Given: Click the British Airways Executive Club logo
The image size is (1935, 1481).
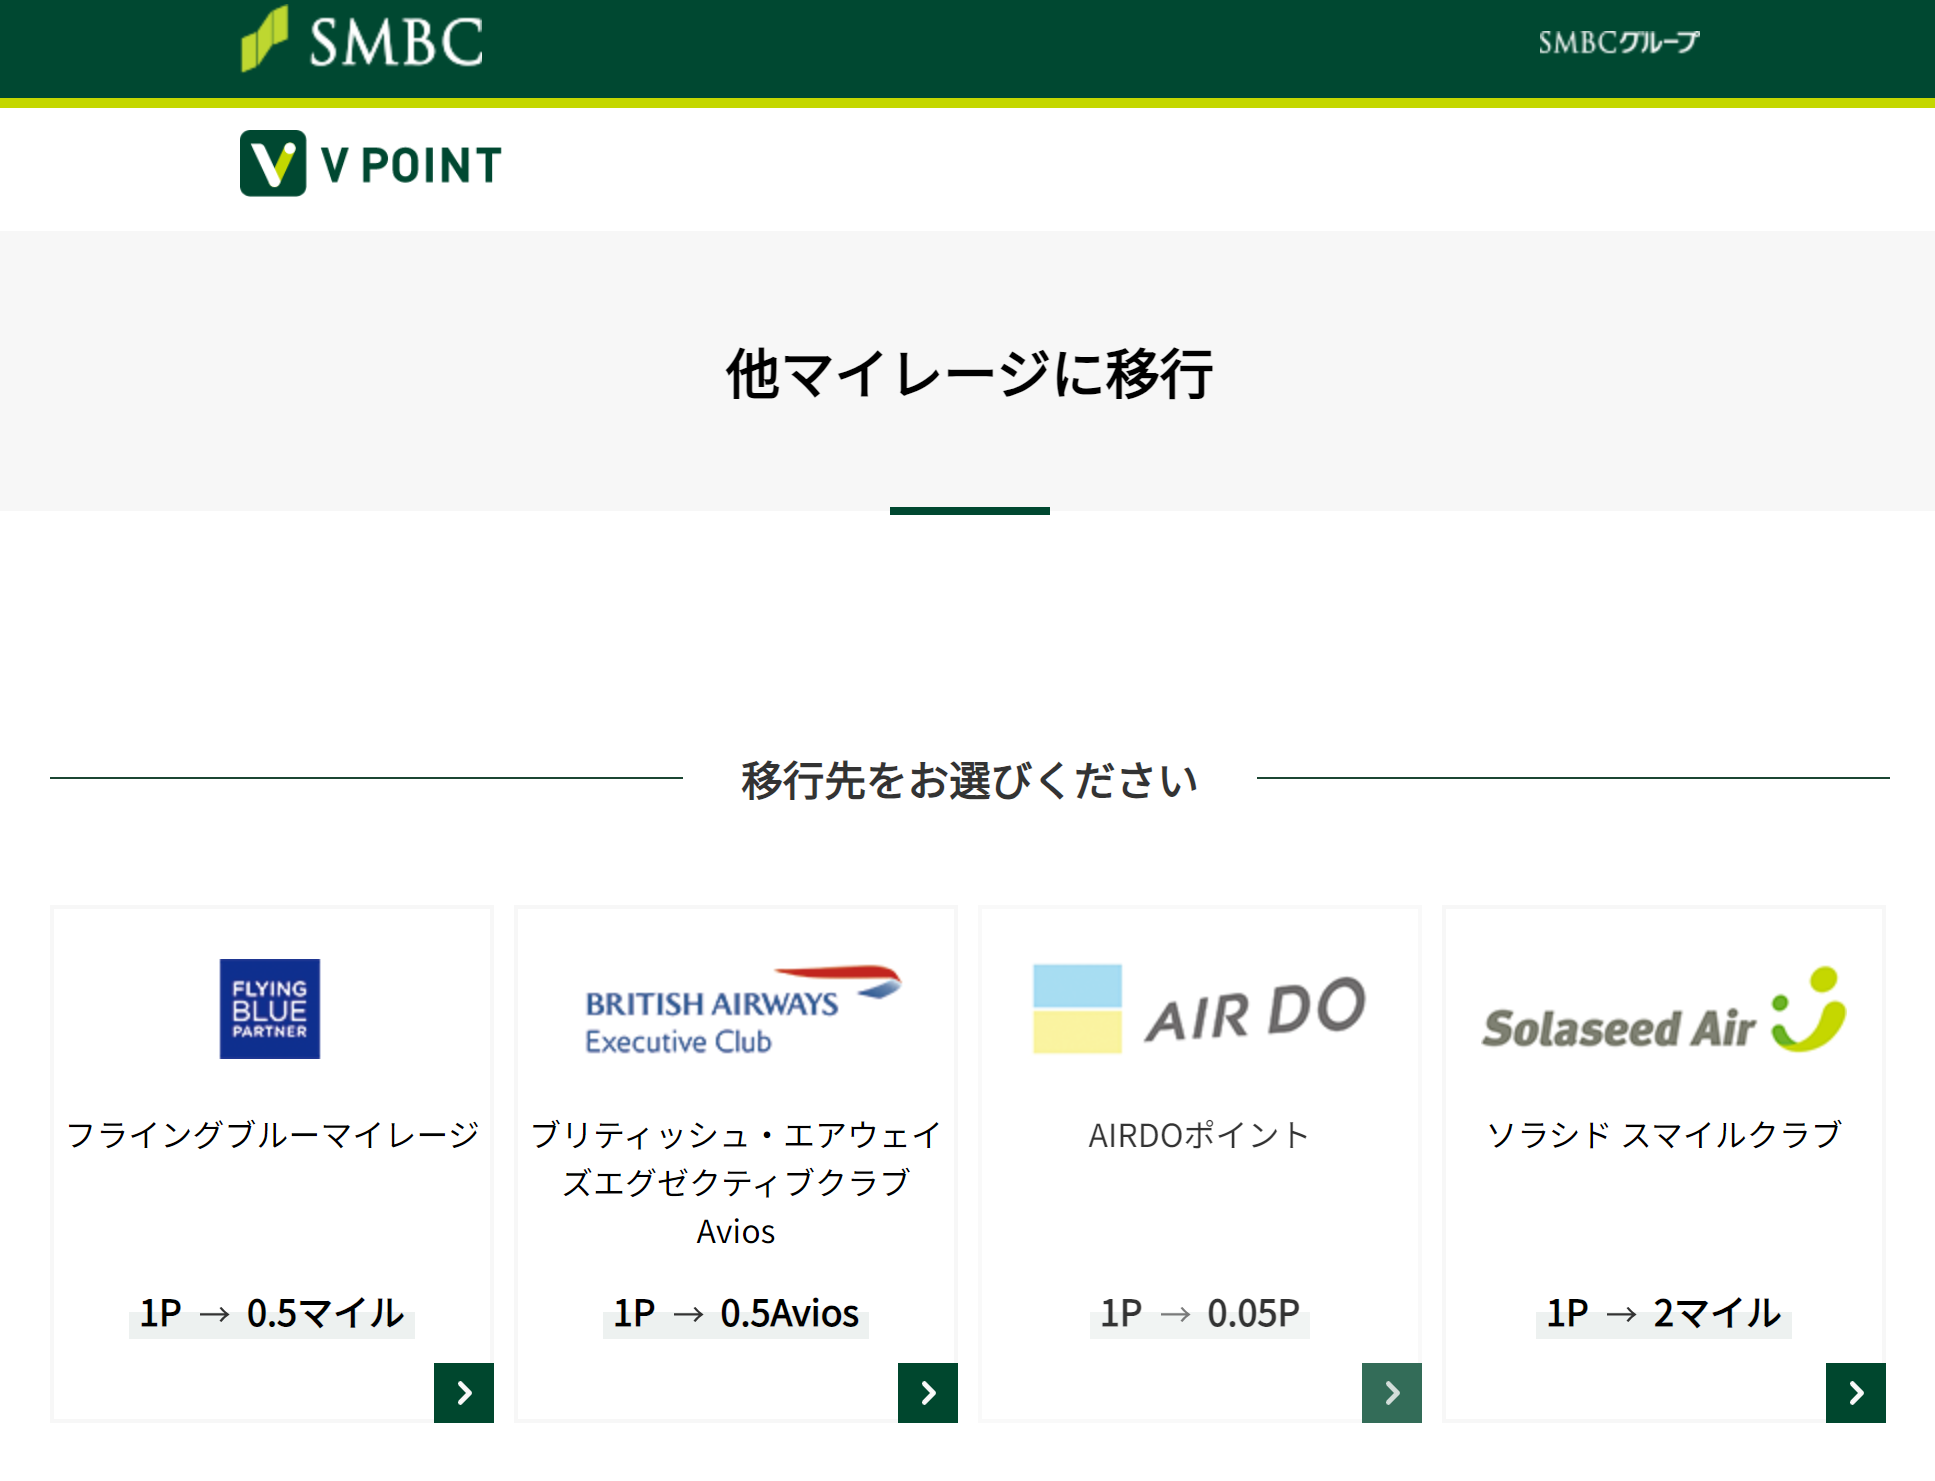Looking at the screenshot, I should pyautogui.click(x=742, y=1010).
